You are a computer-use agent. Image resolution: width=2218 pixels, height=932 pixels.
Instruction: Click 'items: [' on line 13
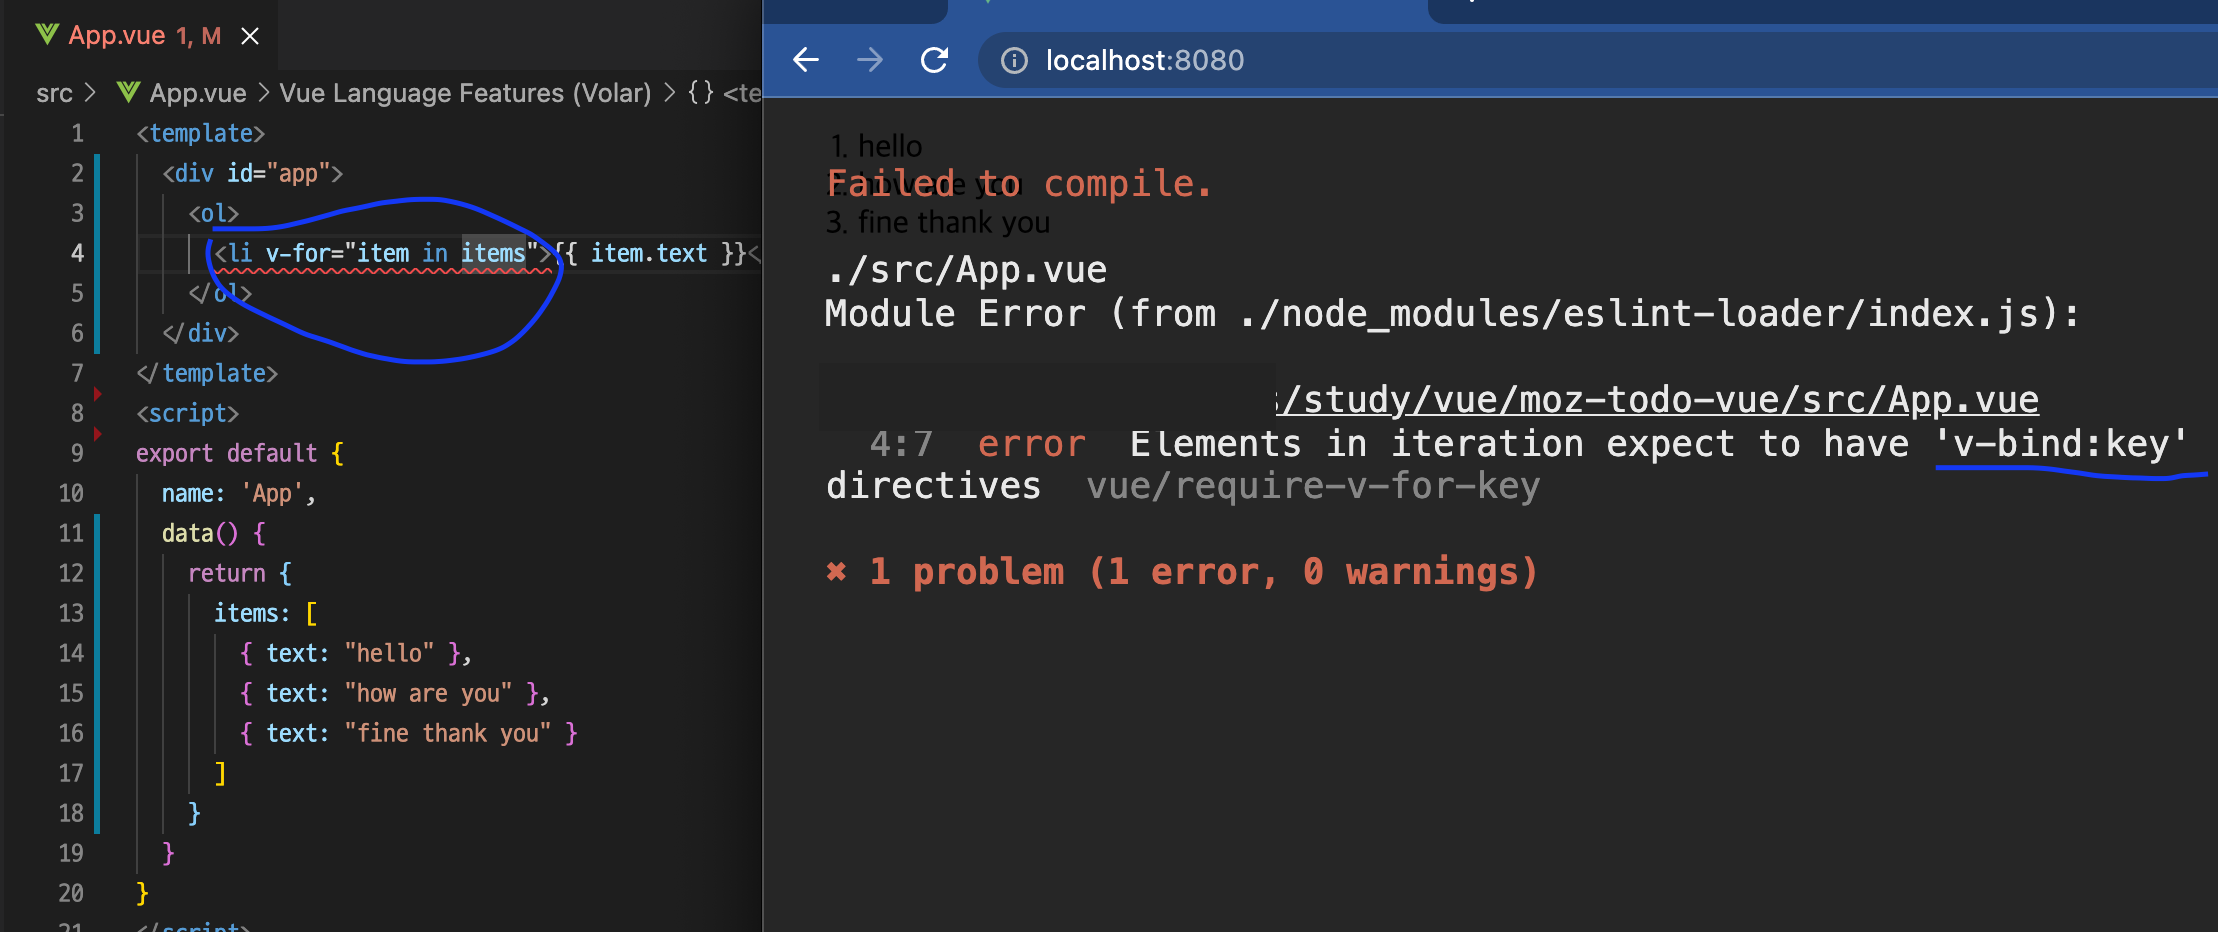click(265, 613)
